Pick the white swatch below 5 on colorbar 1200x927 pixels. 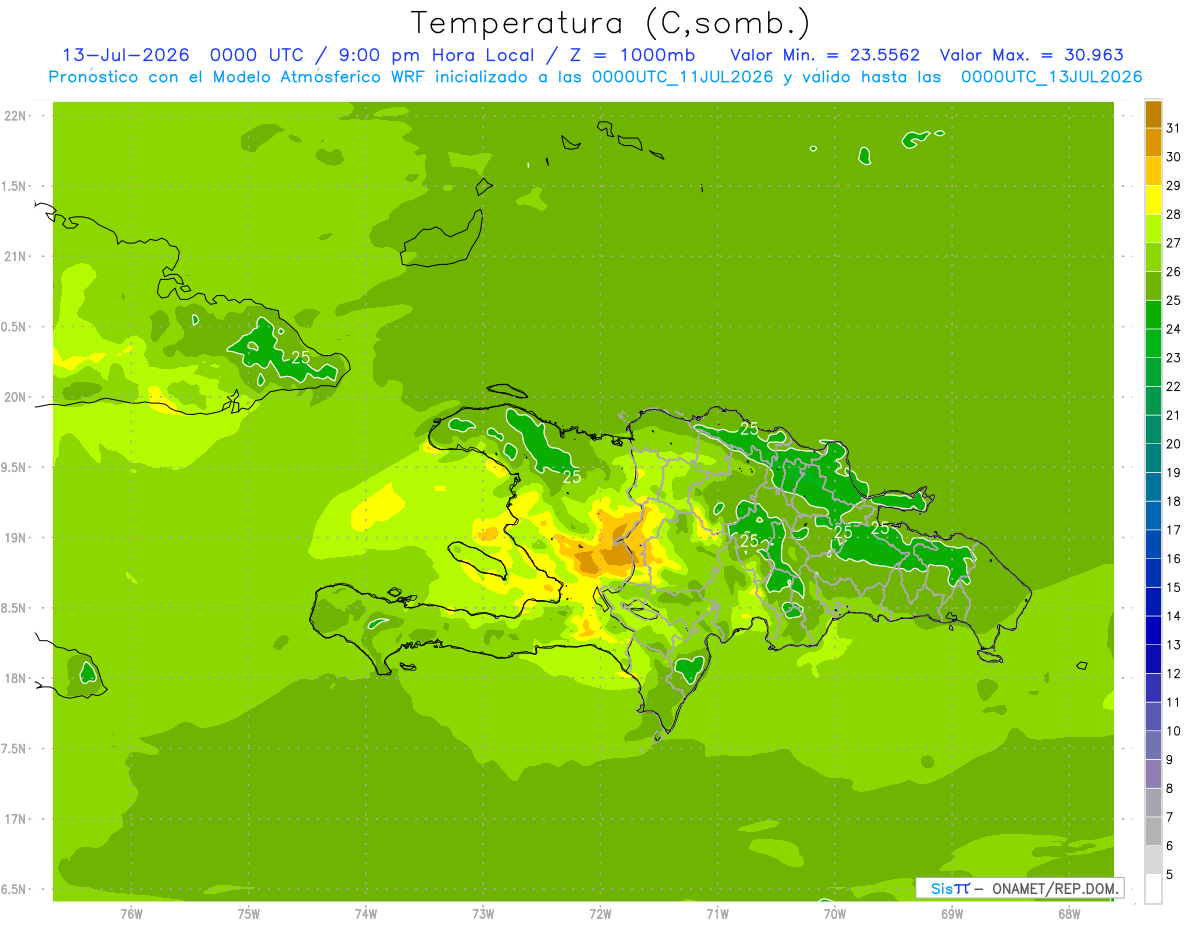[x=1153, y=889]
